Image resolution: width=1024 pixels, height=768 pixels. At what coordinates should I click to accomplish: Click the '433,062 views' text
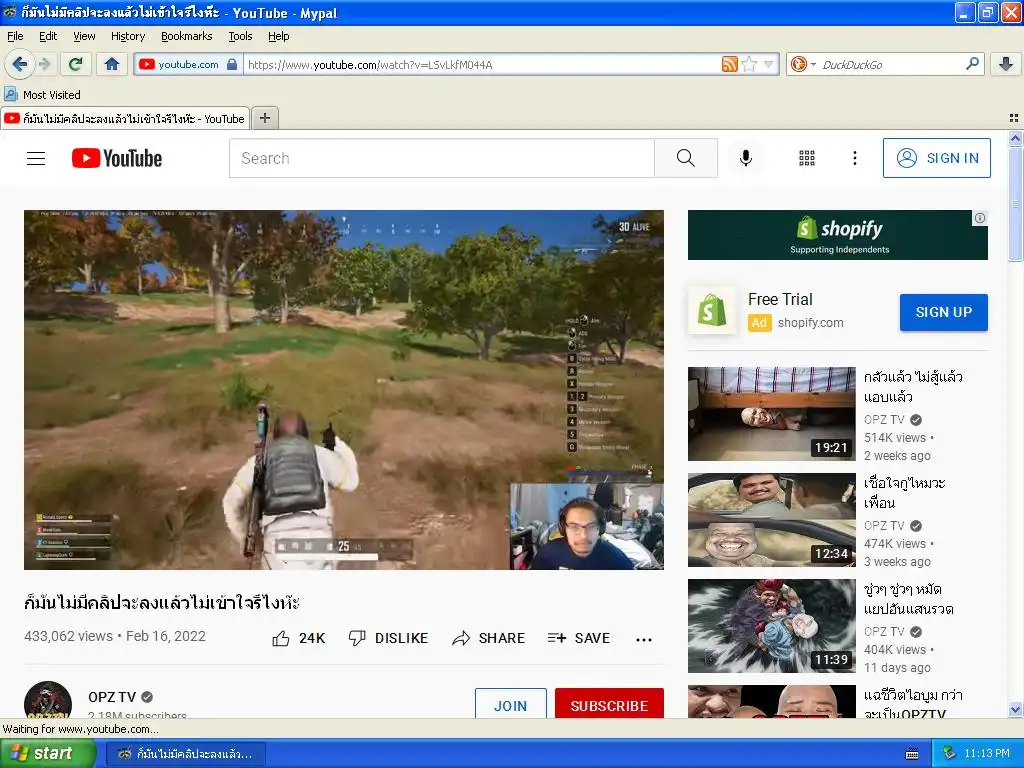69,636
